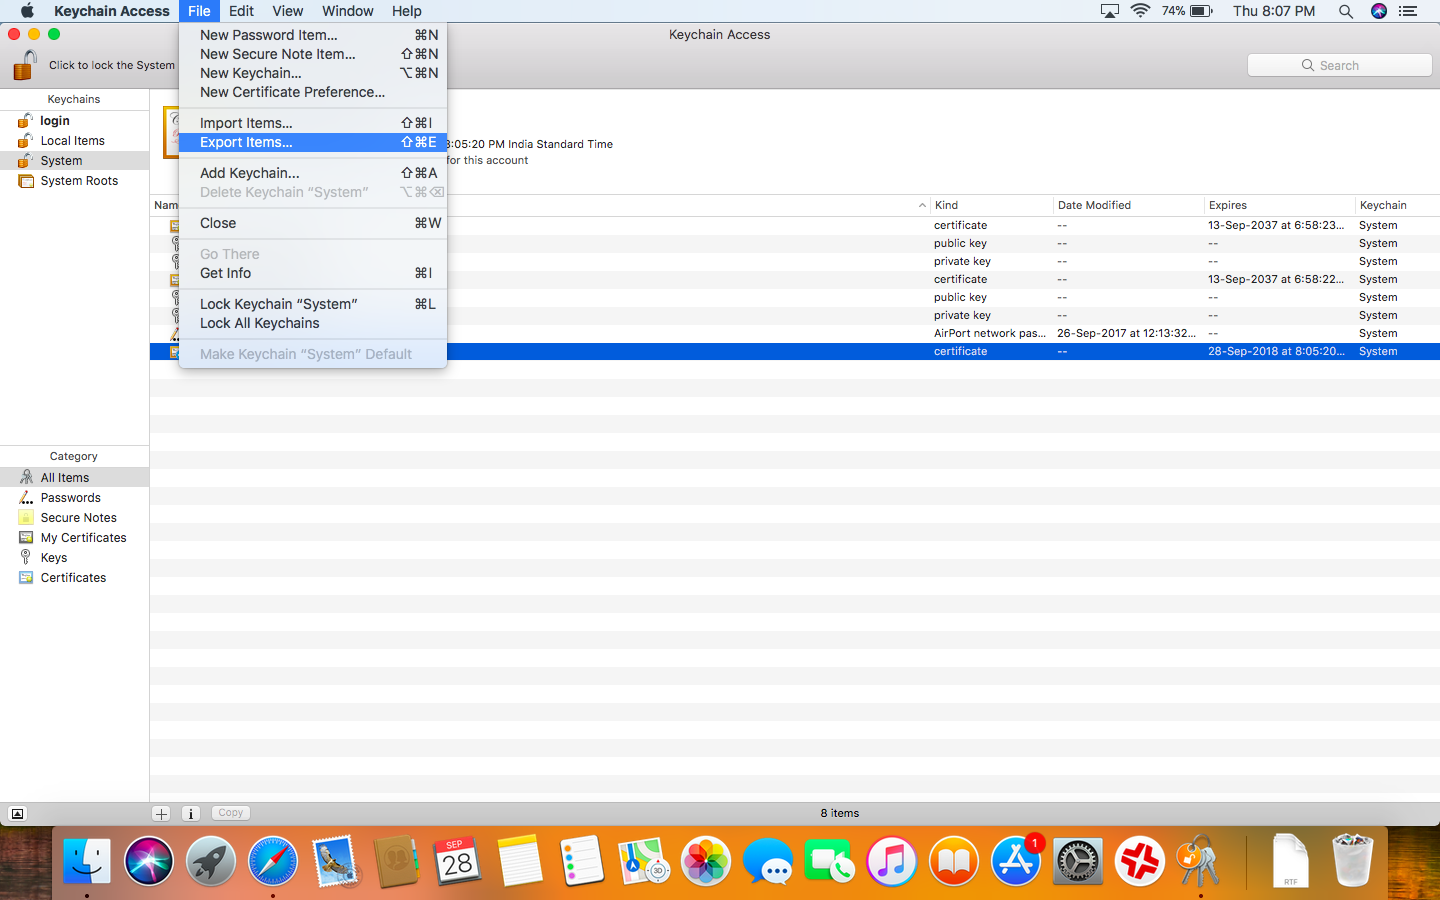The height and width of the screenshot is (900, 1440).
Task: Select the Secure Notes category
Action: pyautogui.click(x=75, y=518)
